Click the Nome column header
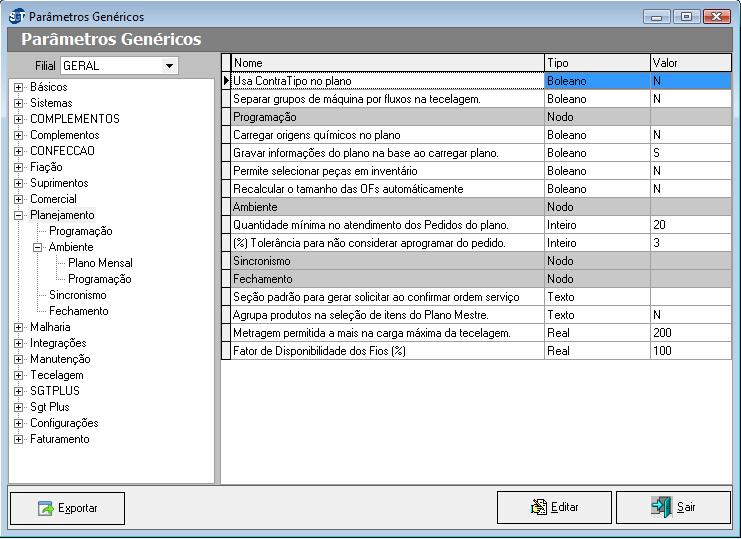Image resolution: width=741 pixels, height=539 pixels. click(387, 63)
